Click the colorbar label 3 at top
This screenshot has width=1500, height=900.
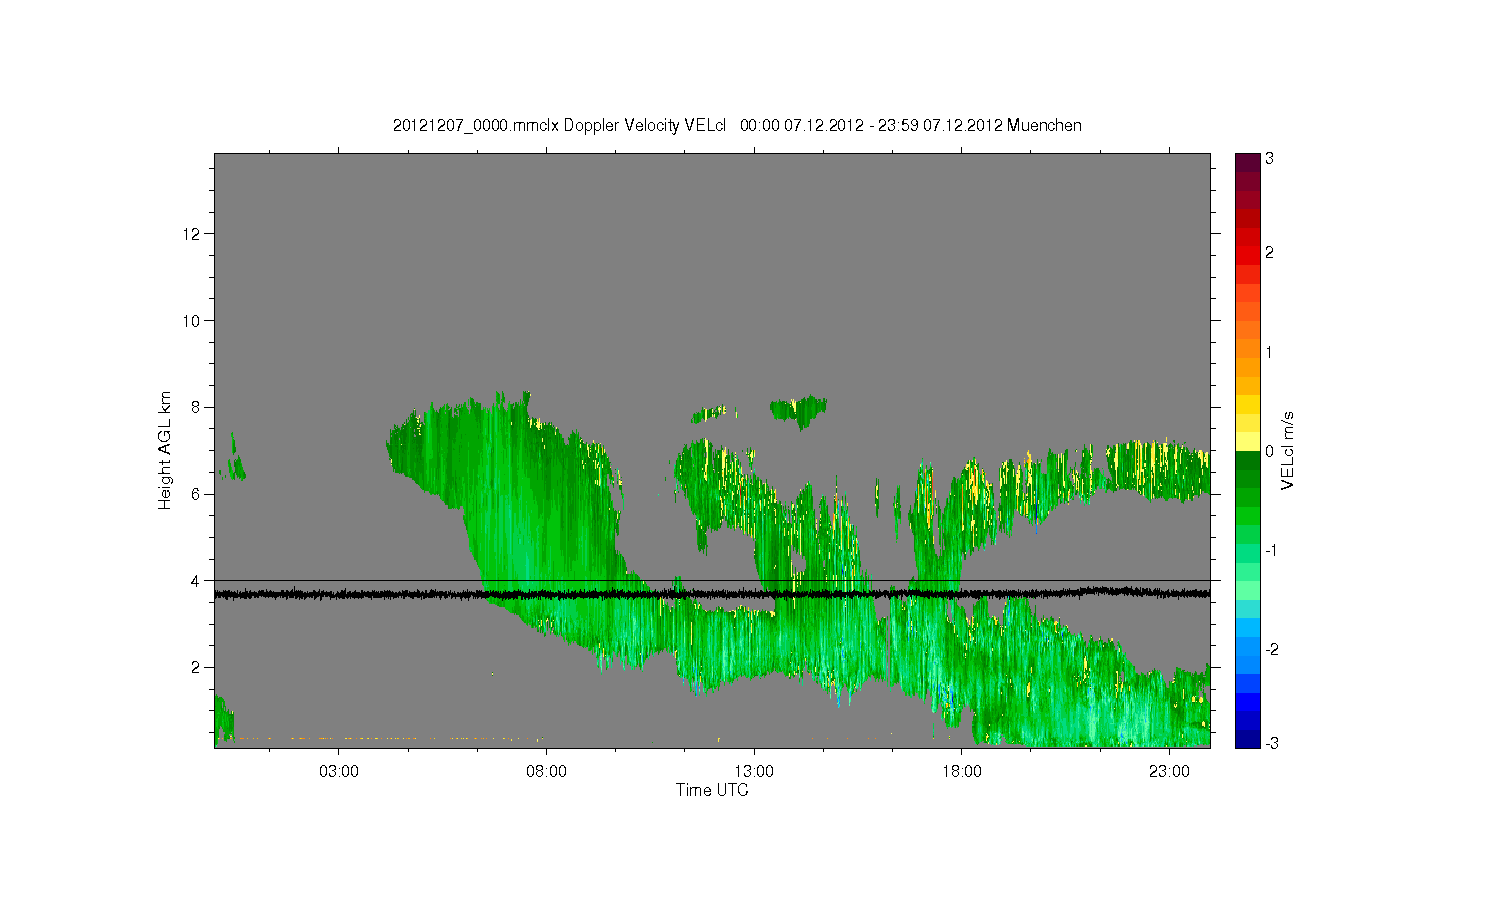1269,158
